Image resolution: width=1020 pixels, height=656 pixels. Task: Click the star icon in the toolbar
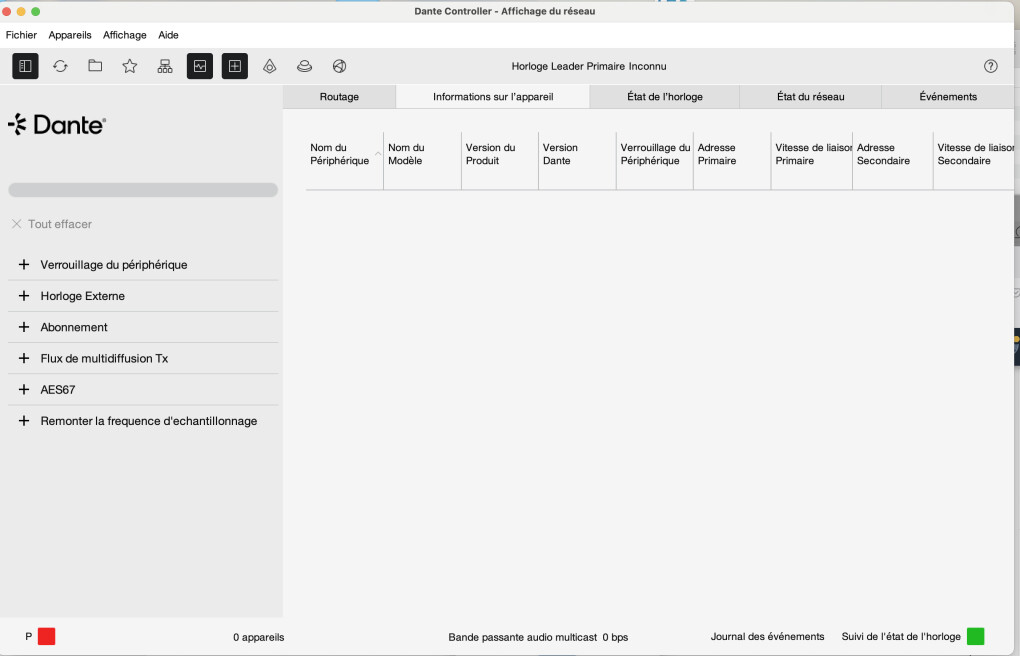(130, 66)
